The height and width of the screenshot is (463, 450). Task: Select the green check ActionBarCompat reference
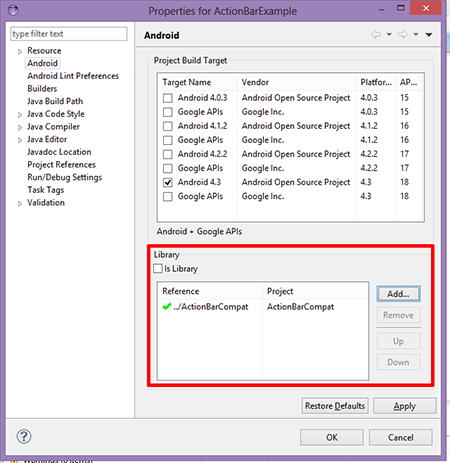pyautogui.click(x=205, y=307)
